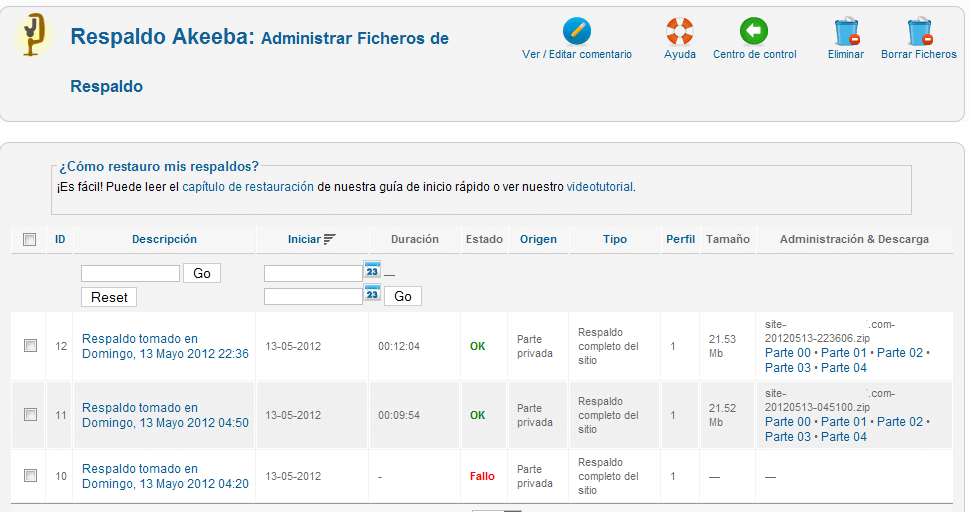969x512 pixels.
Task: Select the checkbox for backup ID 11
Action: [30, 414]
